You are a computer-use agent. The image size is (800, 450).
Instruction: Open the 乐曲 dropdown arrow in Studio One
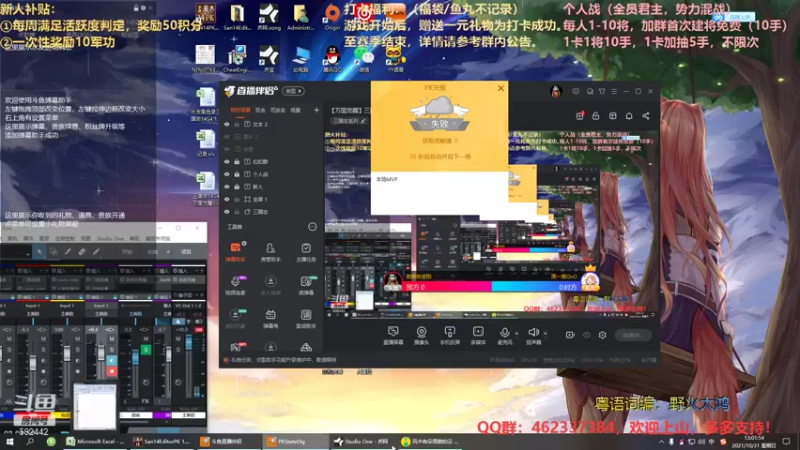pos(168,252)
